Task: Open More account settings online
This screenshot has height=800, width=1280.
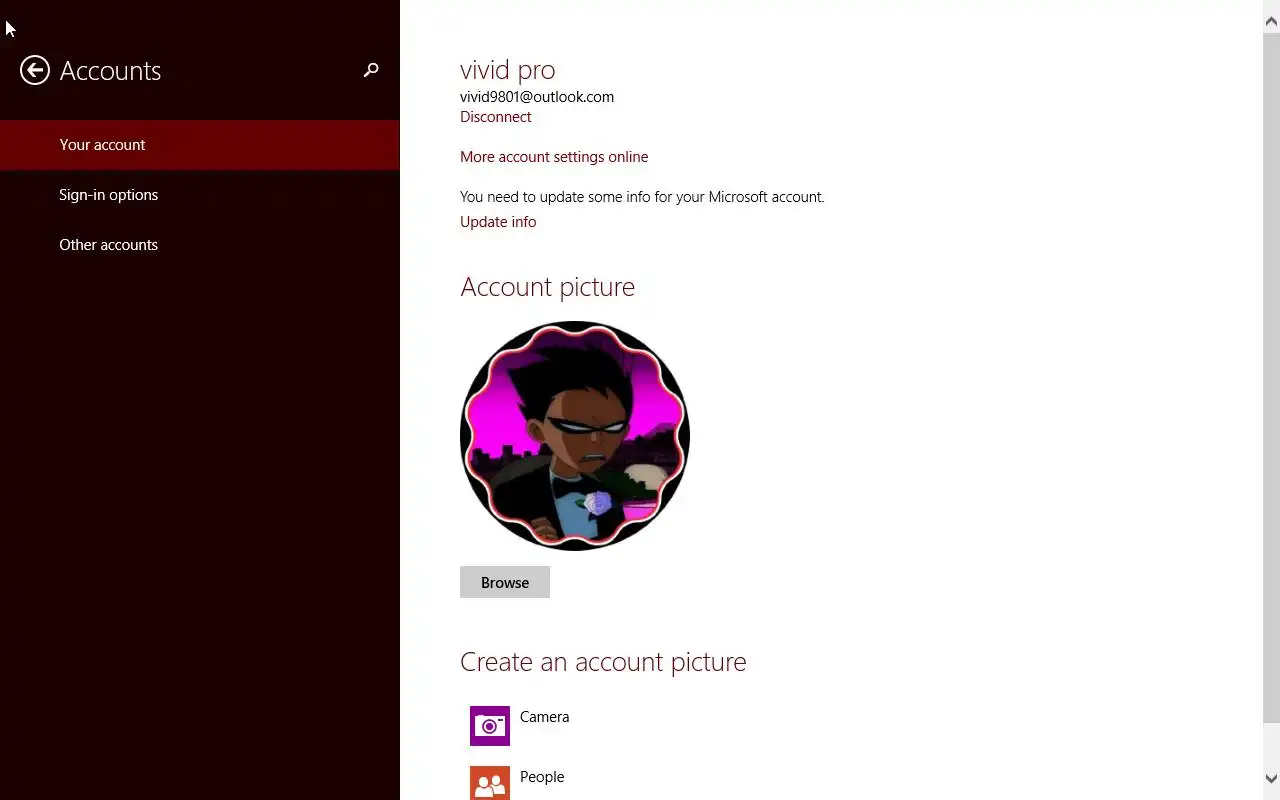Action: pos(554,157)
